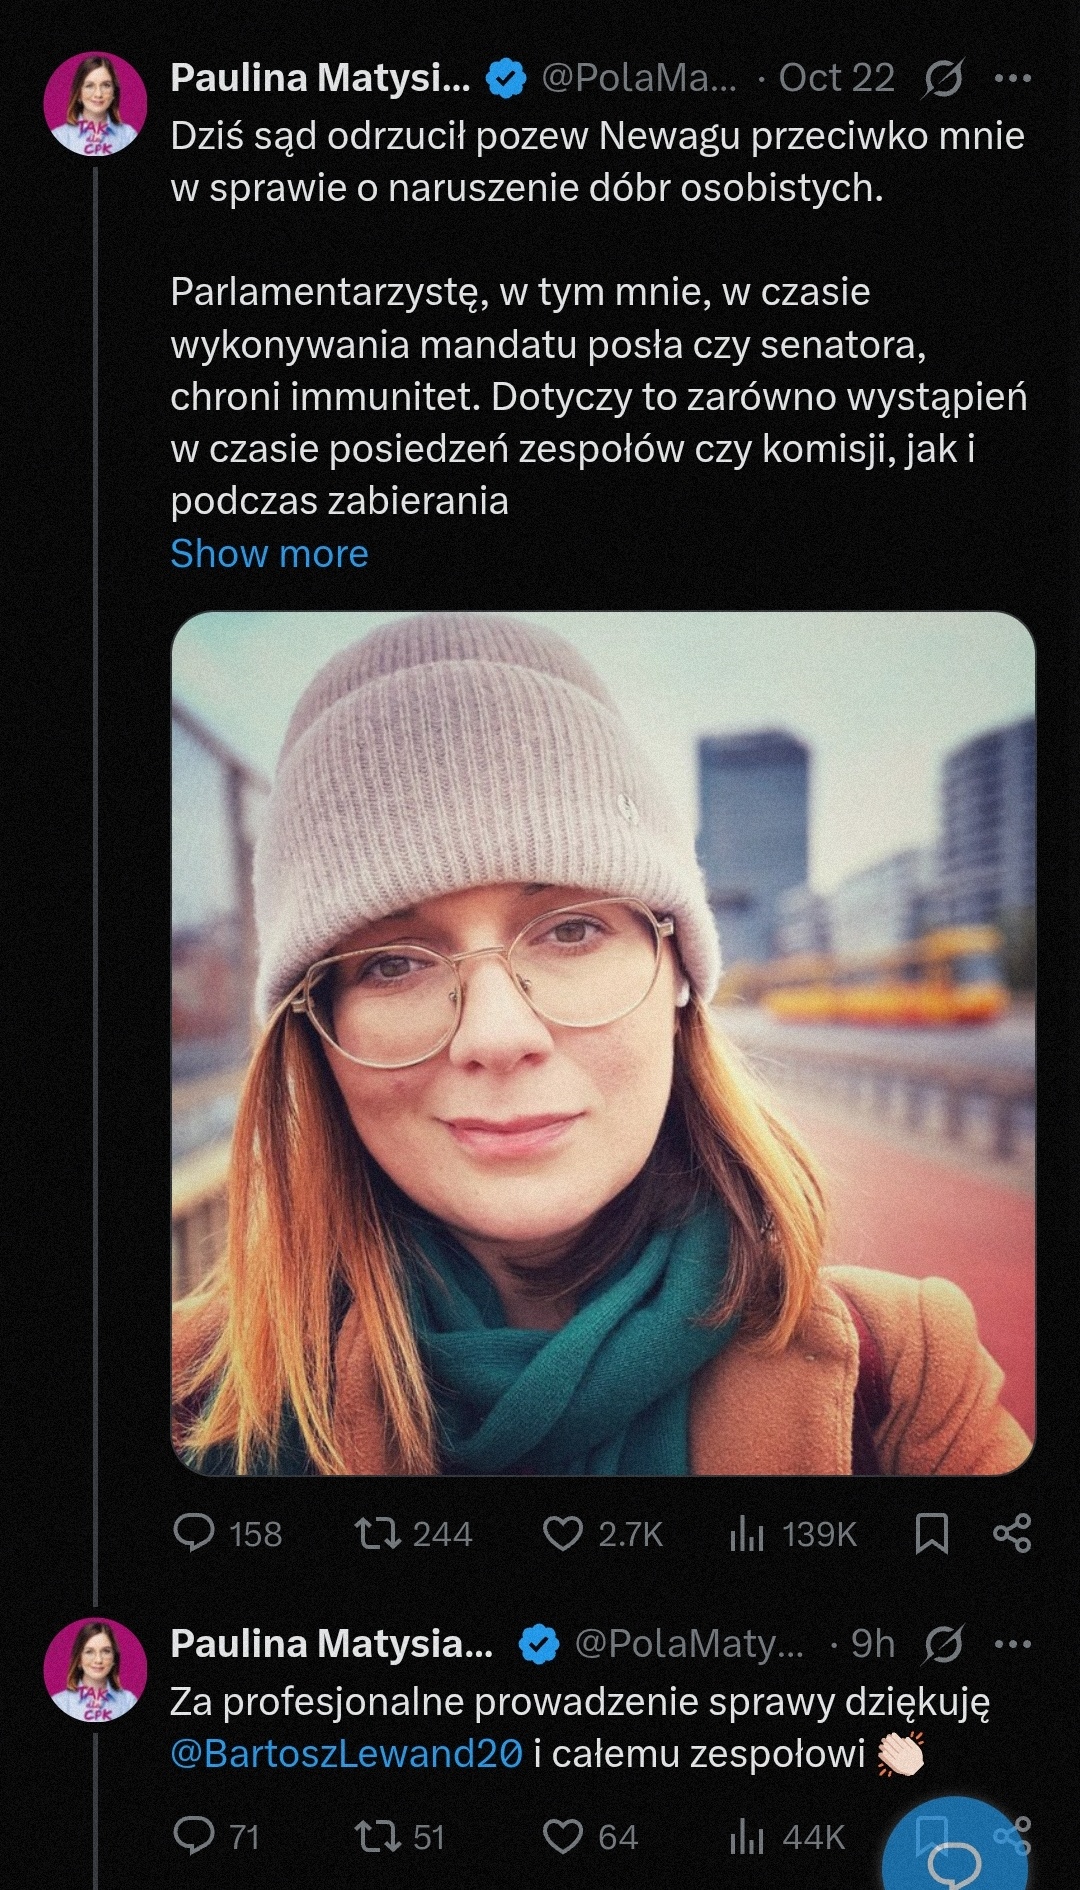The height and width of the screenshot is (1890, 1080).
Task: Share the first tweet via share icon
Action: coord(1012,1533)
